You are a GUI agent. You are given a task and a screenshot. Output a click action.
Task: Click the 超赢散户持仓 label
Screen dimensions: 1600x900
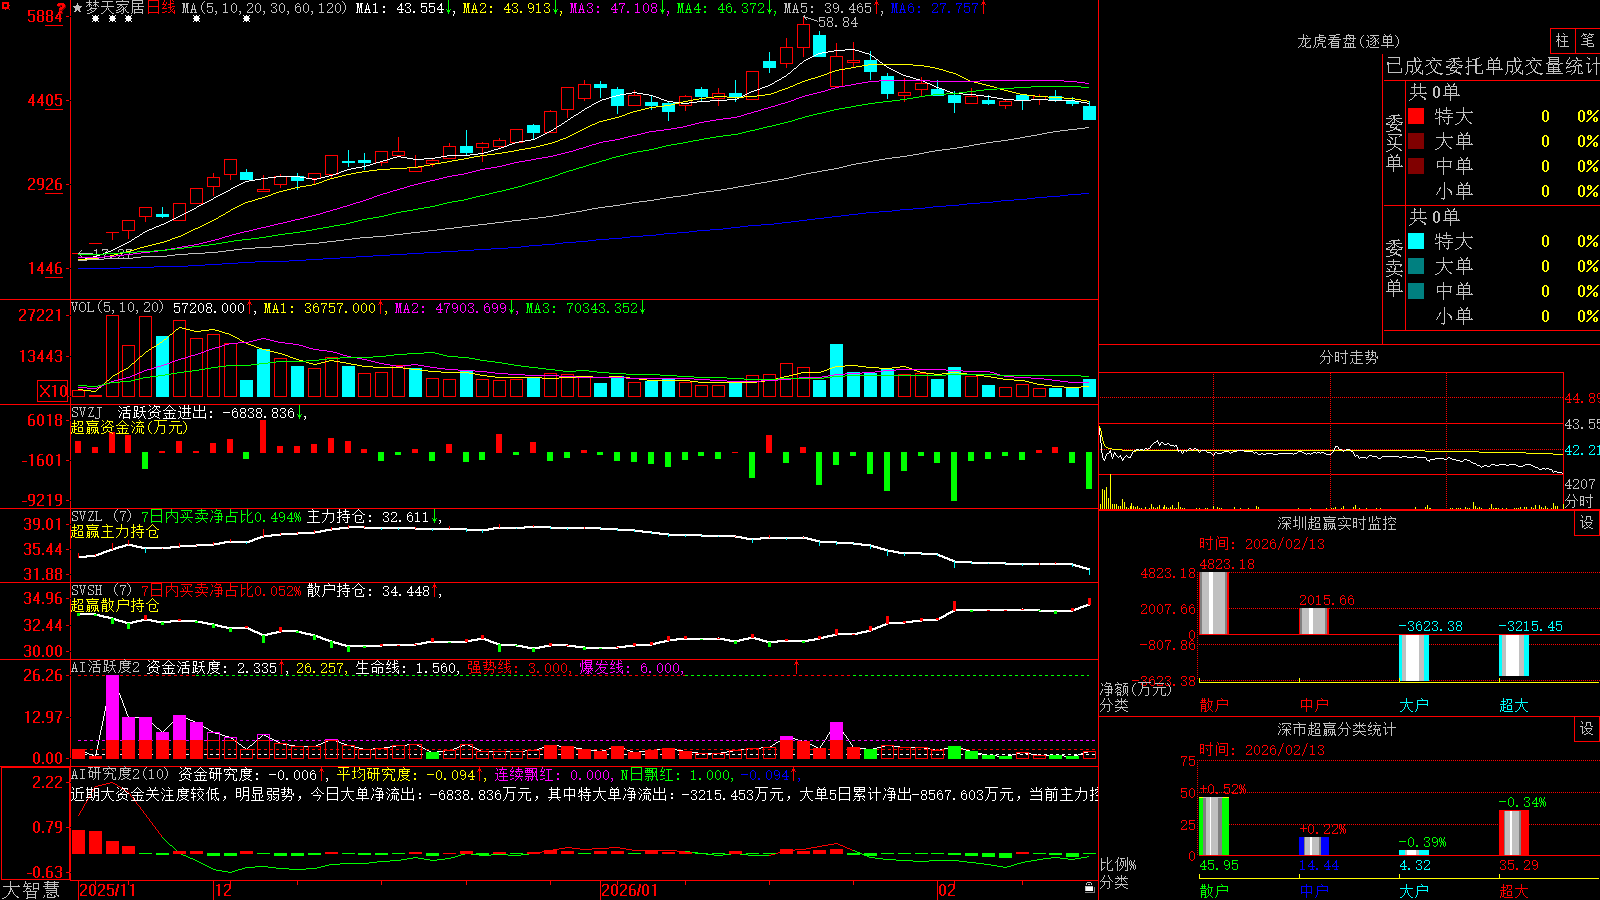click(x=115, y=605)
